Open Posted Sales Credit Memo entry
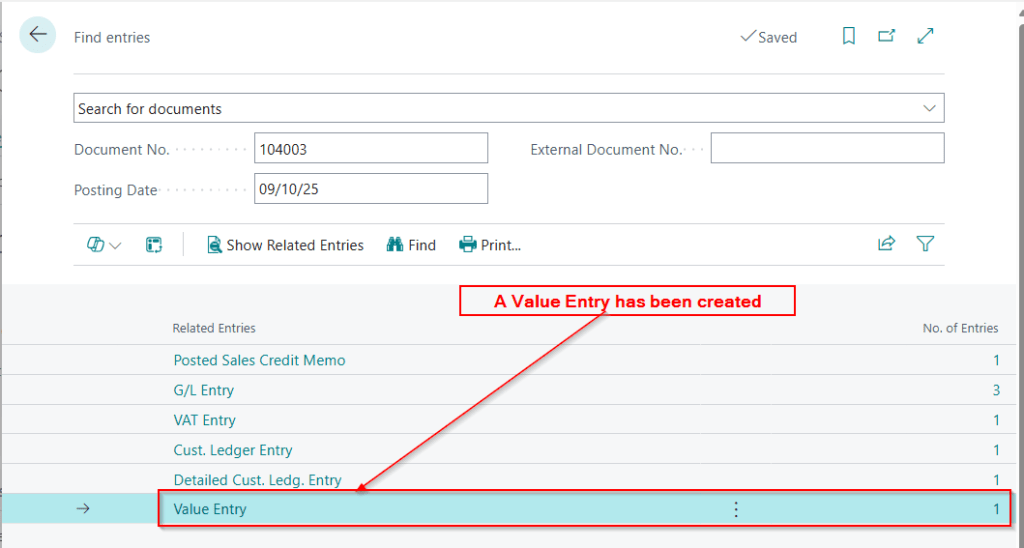Image resolution: width=1024 pixels, height=548 pixels. tap(259, 360)
